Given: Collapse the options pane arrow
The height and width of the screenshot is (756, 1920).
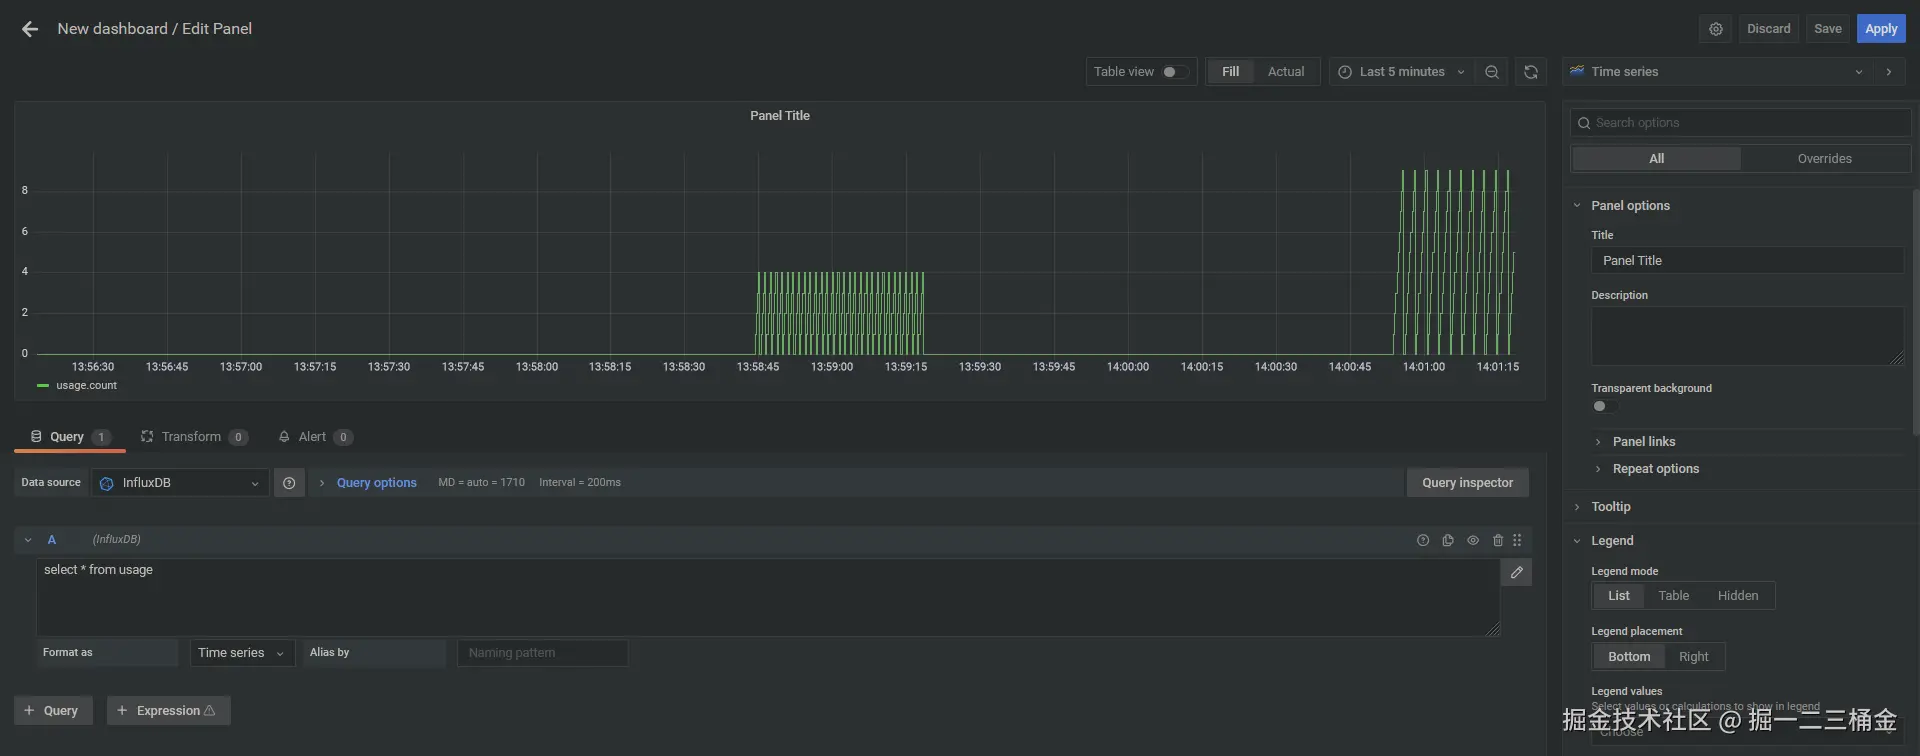Looking at the screenshot, I should point(1888,72).
